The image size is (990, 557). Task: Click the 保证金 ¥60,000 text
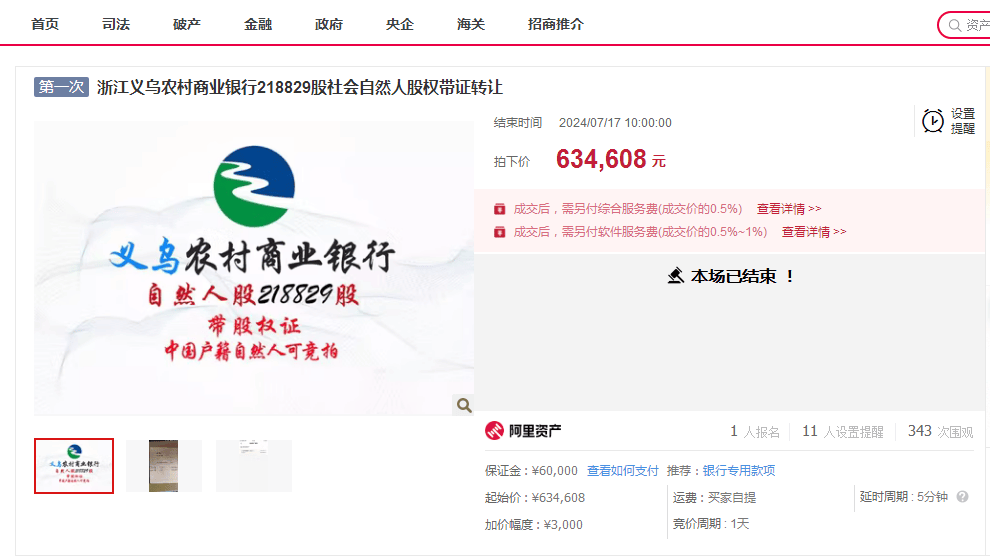tap(531, 470)
